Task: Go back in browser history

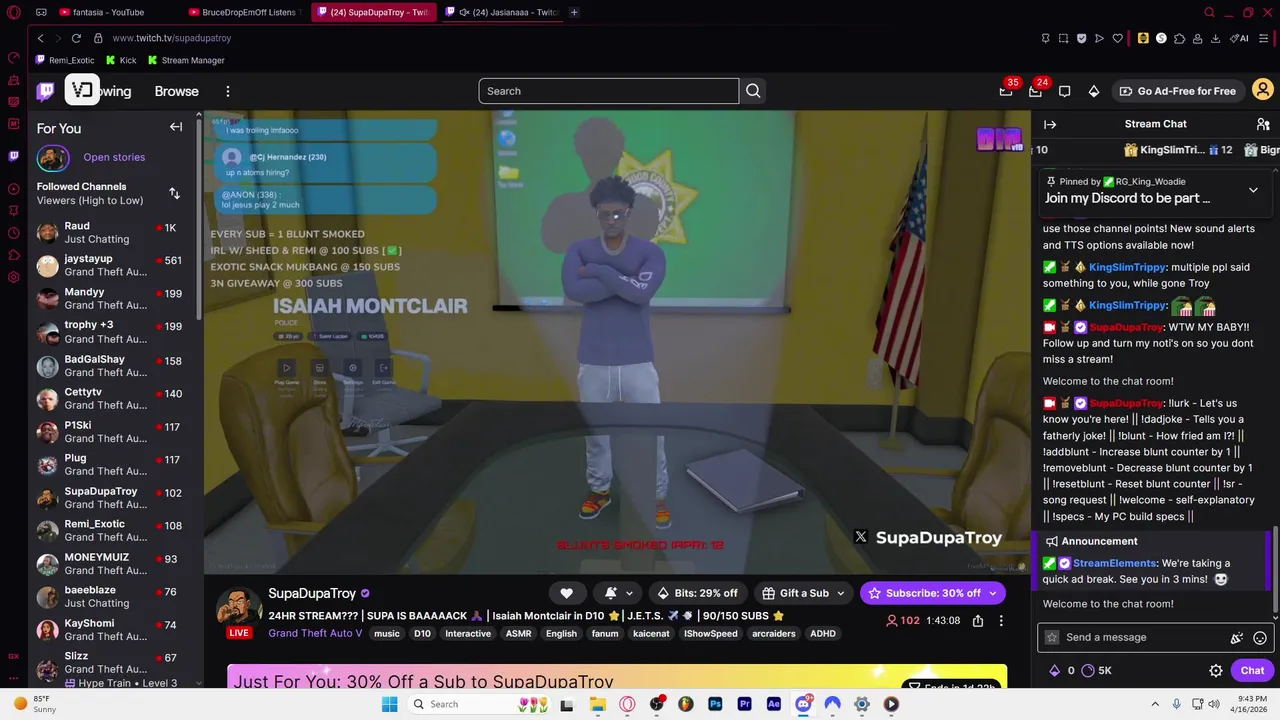Action: tap(40, 38)
